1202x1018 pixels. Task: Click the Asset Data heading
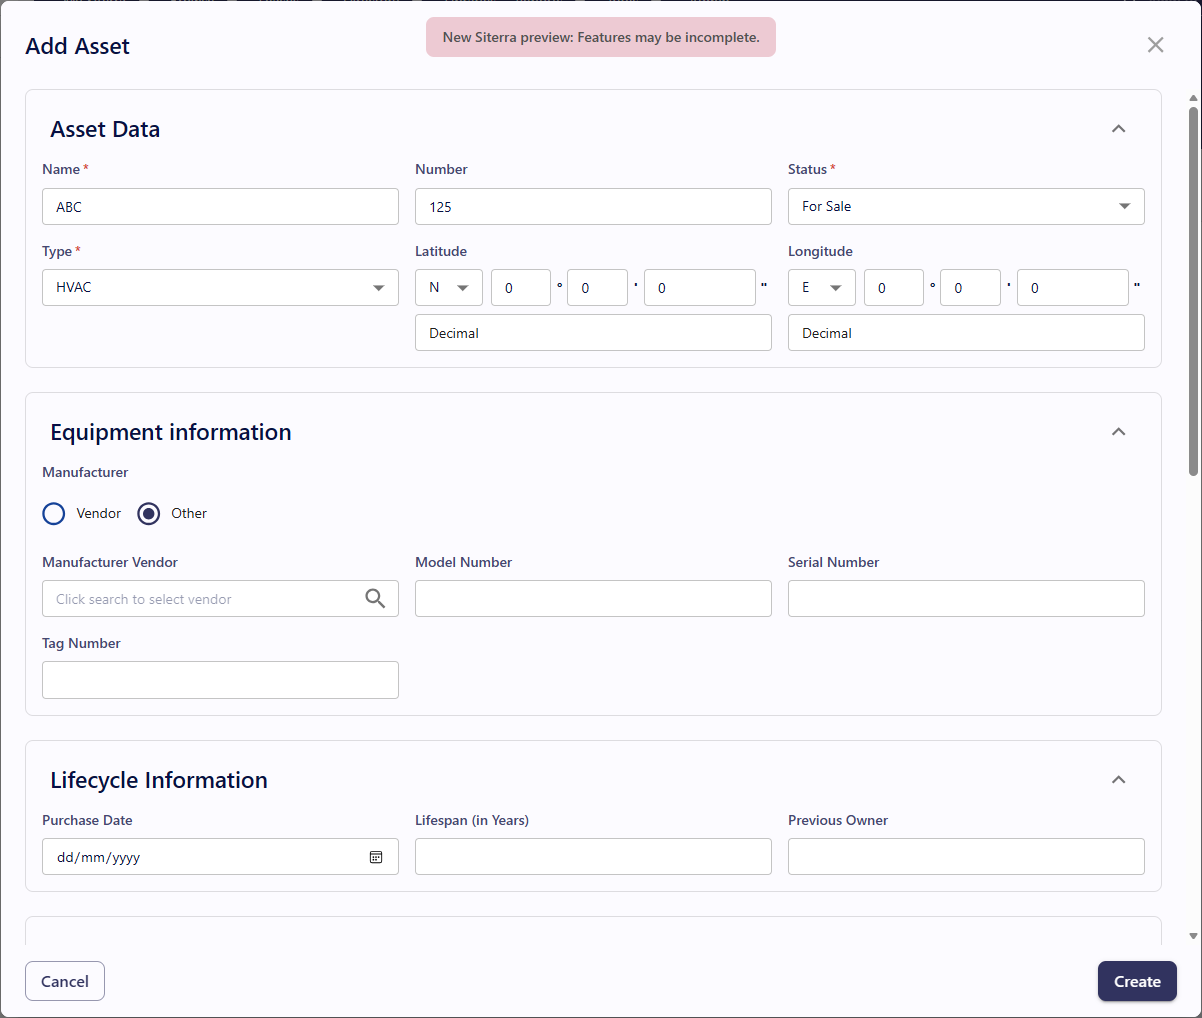pos(105,129)
